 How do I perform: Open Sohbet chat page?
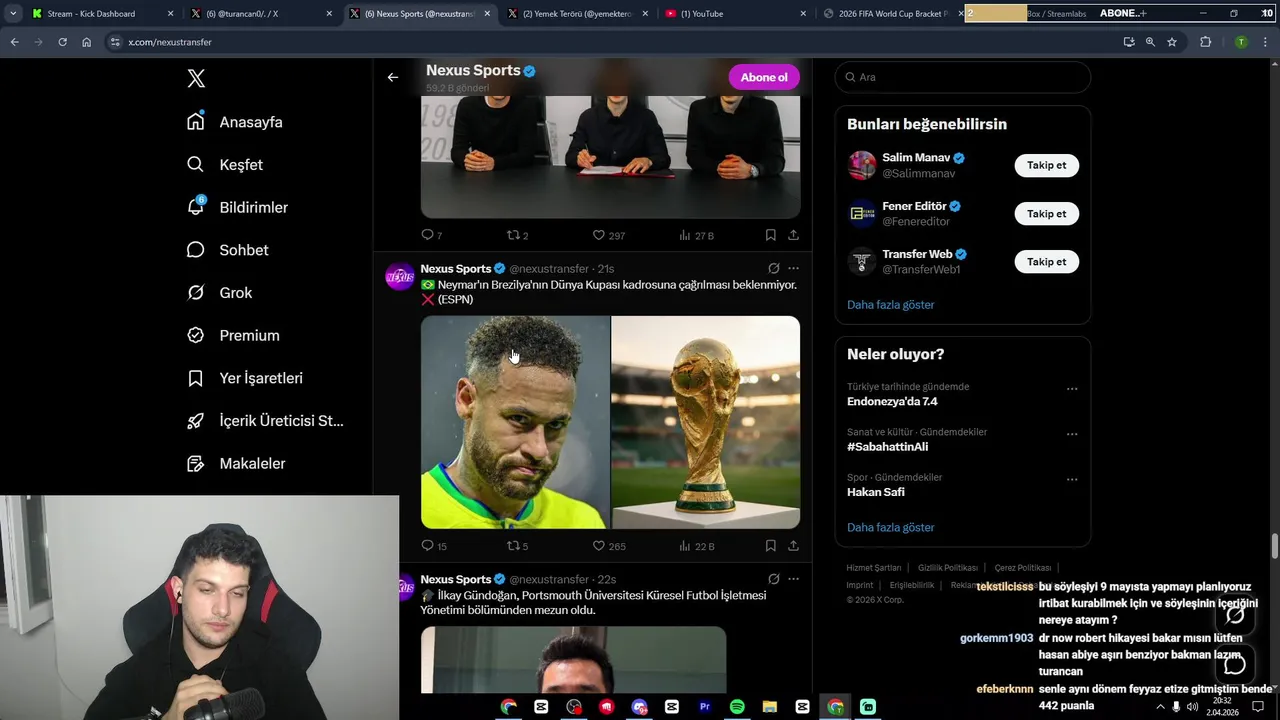(228, 250)
